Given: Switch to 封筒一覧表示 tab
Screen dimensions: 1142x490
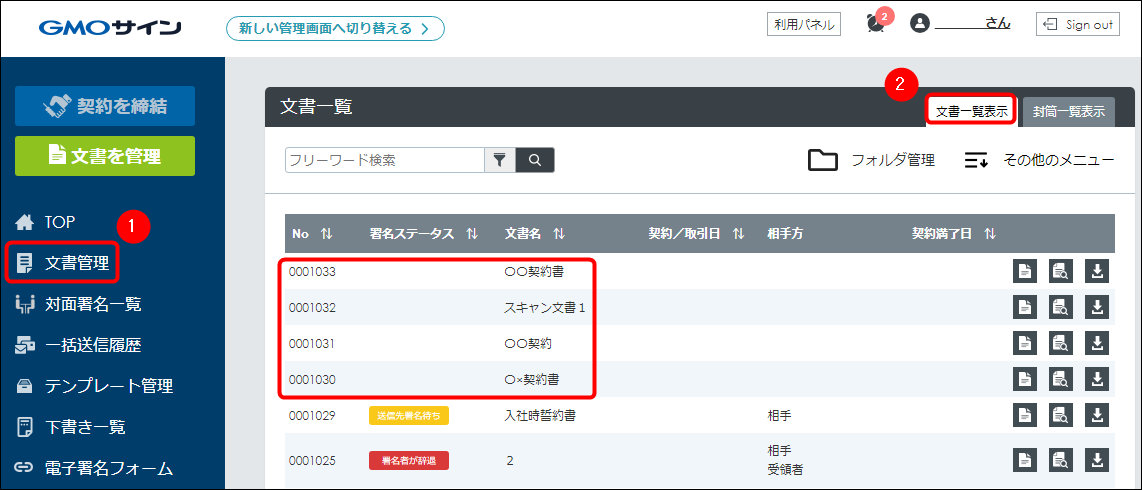Looking at the screenshot, I should [1069, 112].
